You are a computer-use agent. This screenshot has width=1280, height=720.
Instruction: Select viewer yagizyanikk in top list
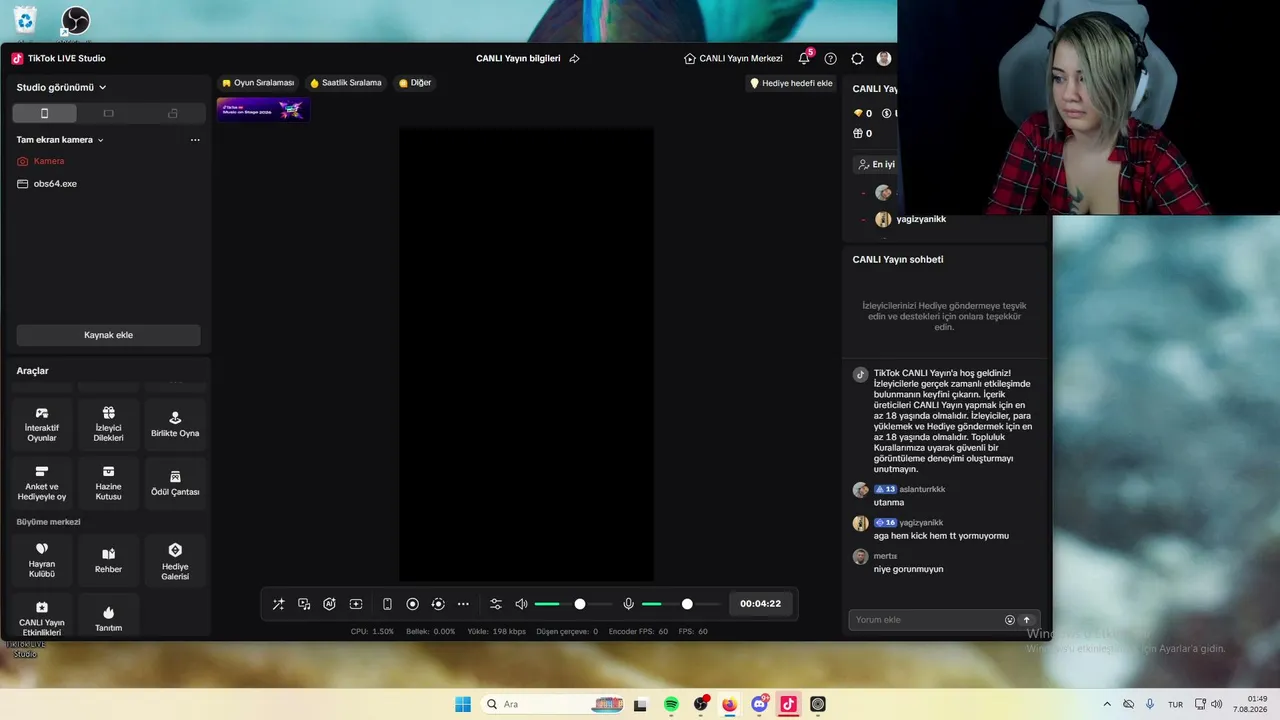pos(921,219)
